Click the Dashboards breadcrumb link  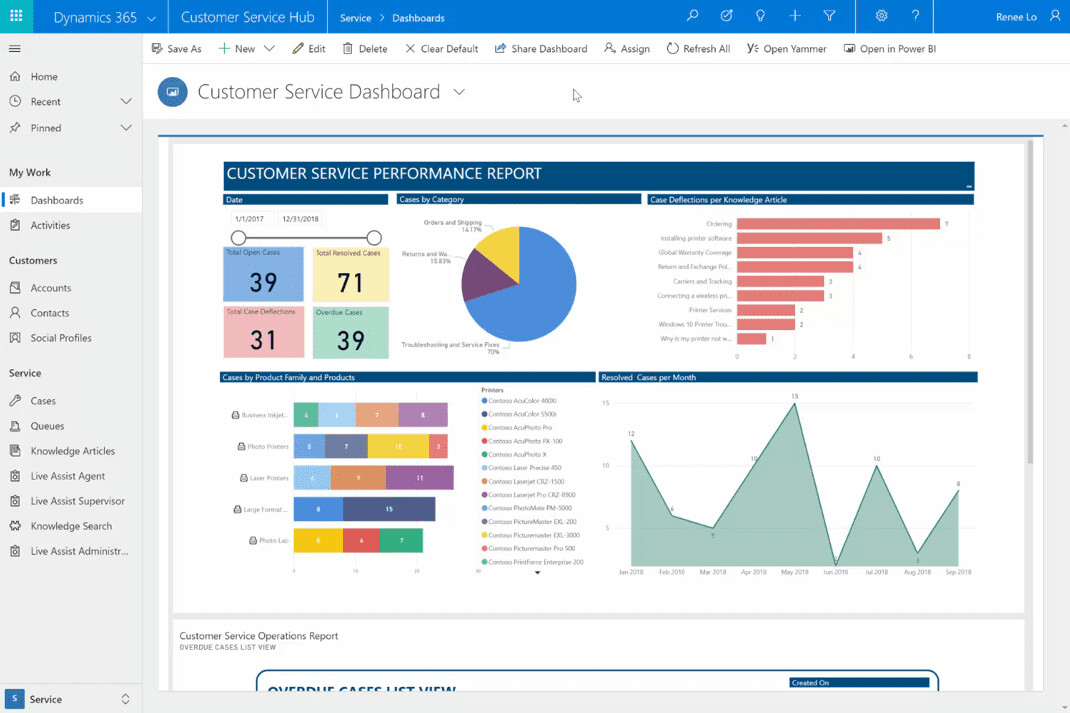418,18
